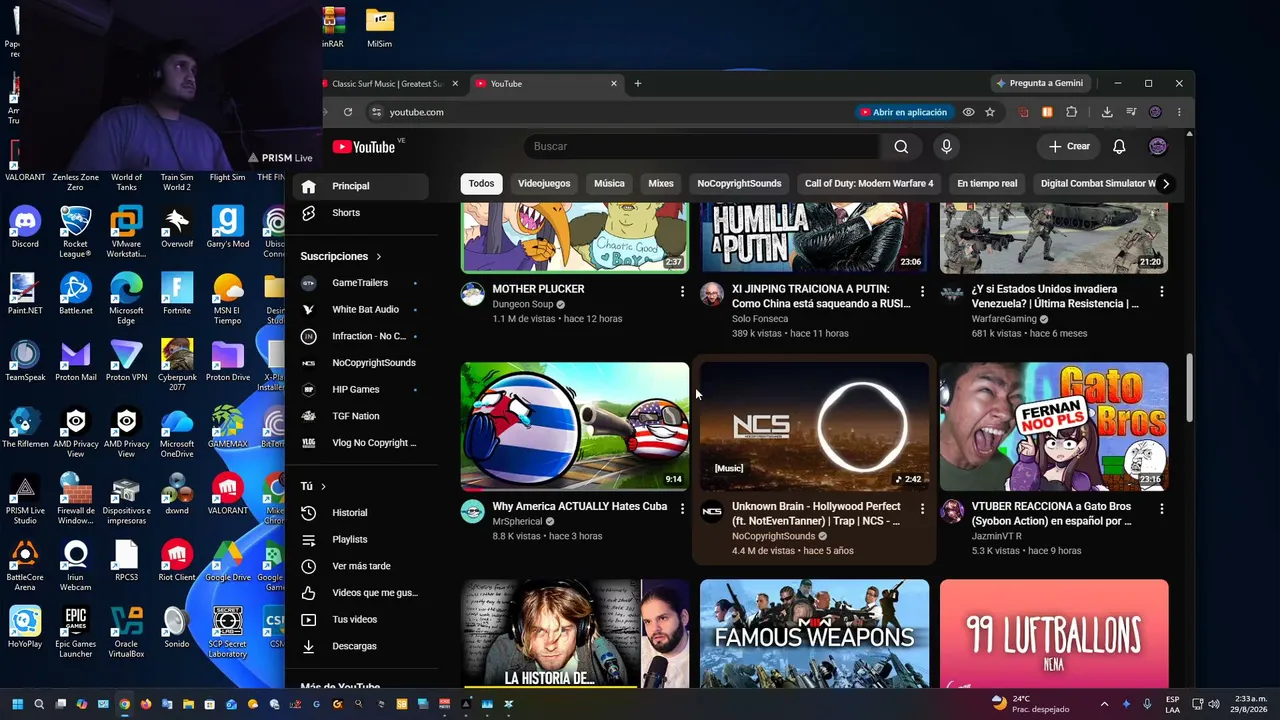The height and width of the screenshot is (720, 1280).
Task: Open the Chrome three-dot menu
Action: 1179,112
